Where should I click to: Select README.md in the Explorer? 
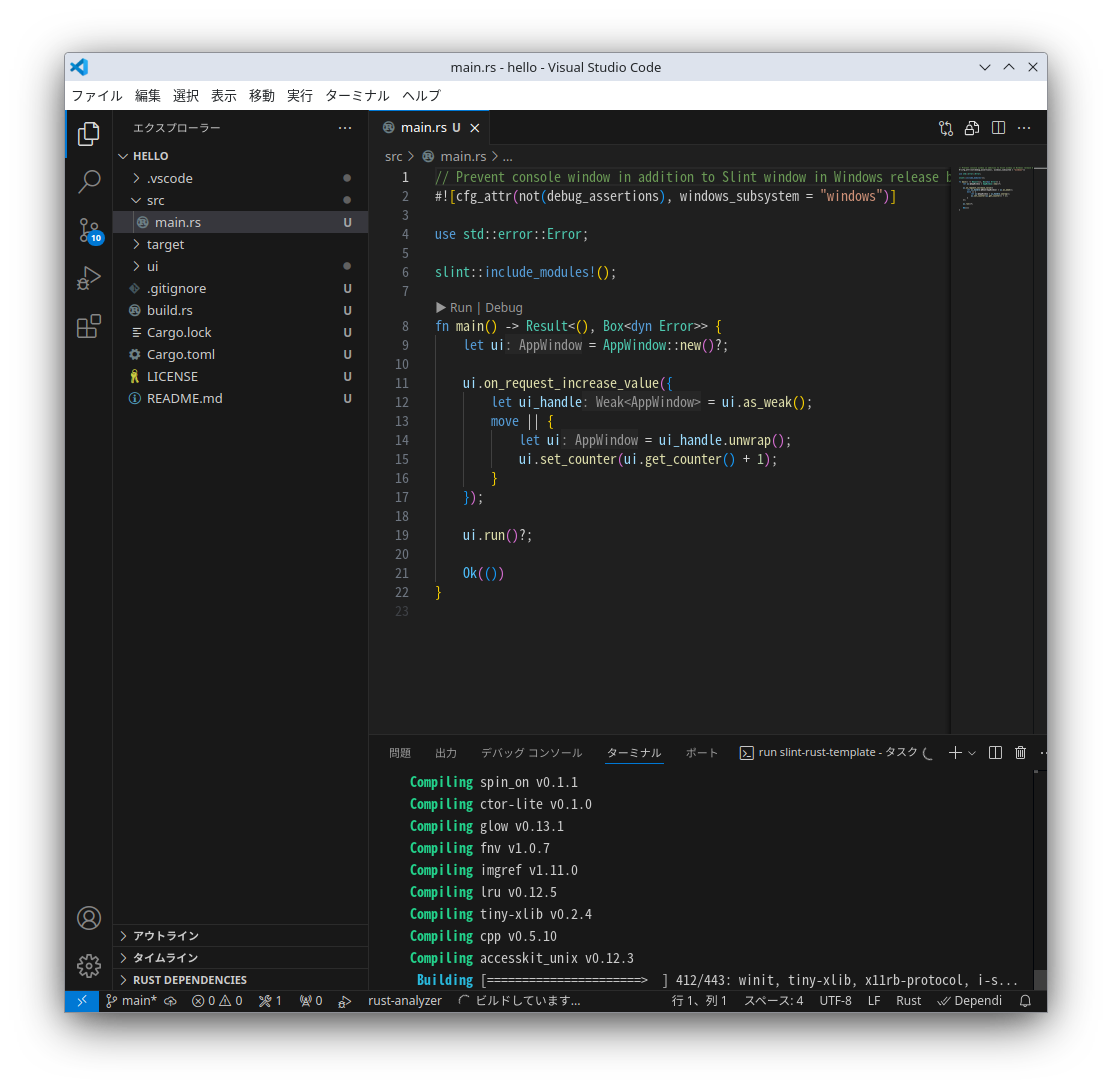[x=185, y=398]
